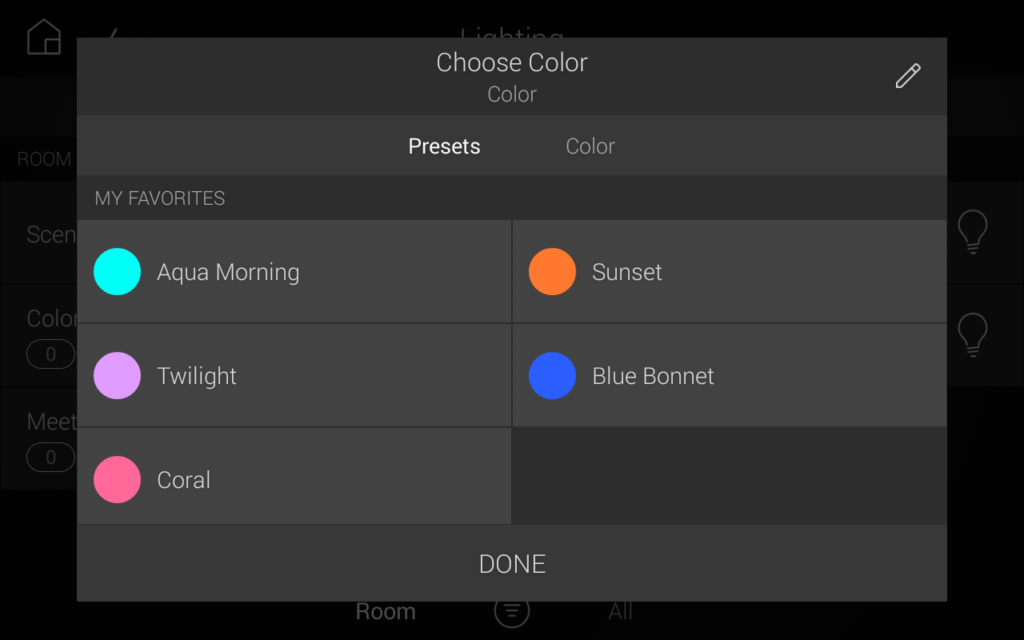Image resolution: width=1024 pixels, height=640 pixels.
Task: Switch to the Color tab
Action: (x=590, y=146)
